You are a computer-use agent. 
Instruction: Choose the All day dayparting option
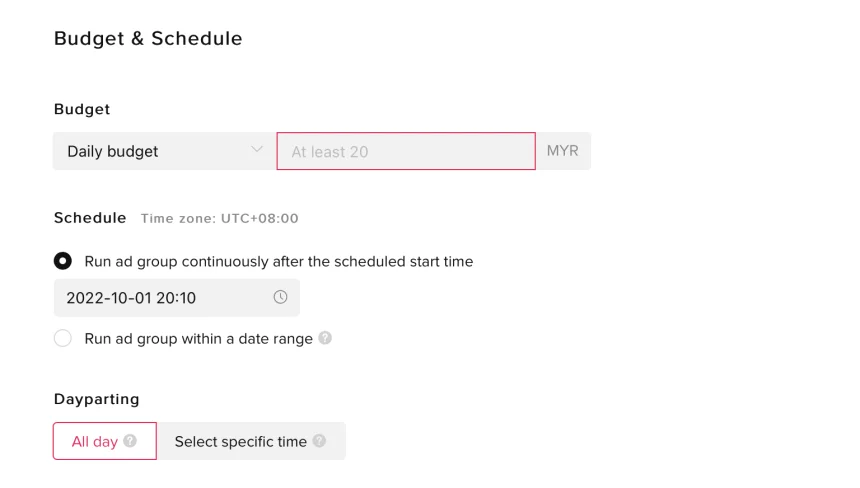tap(95, 441)
